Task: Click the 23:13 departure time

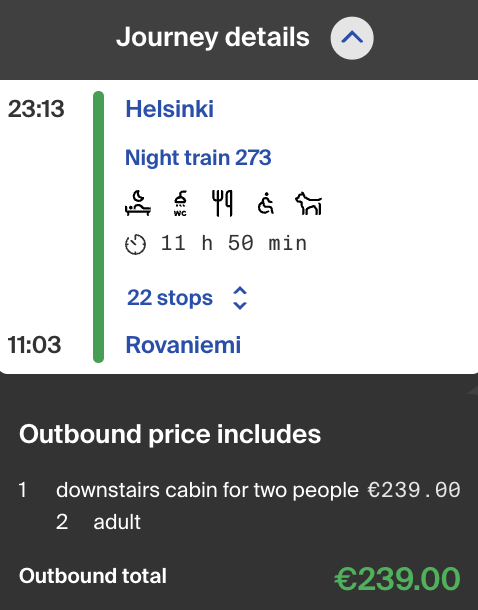Action: tap(36, 109)
